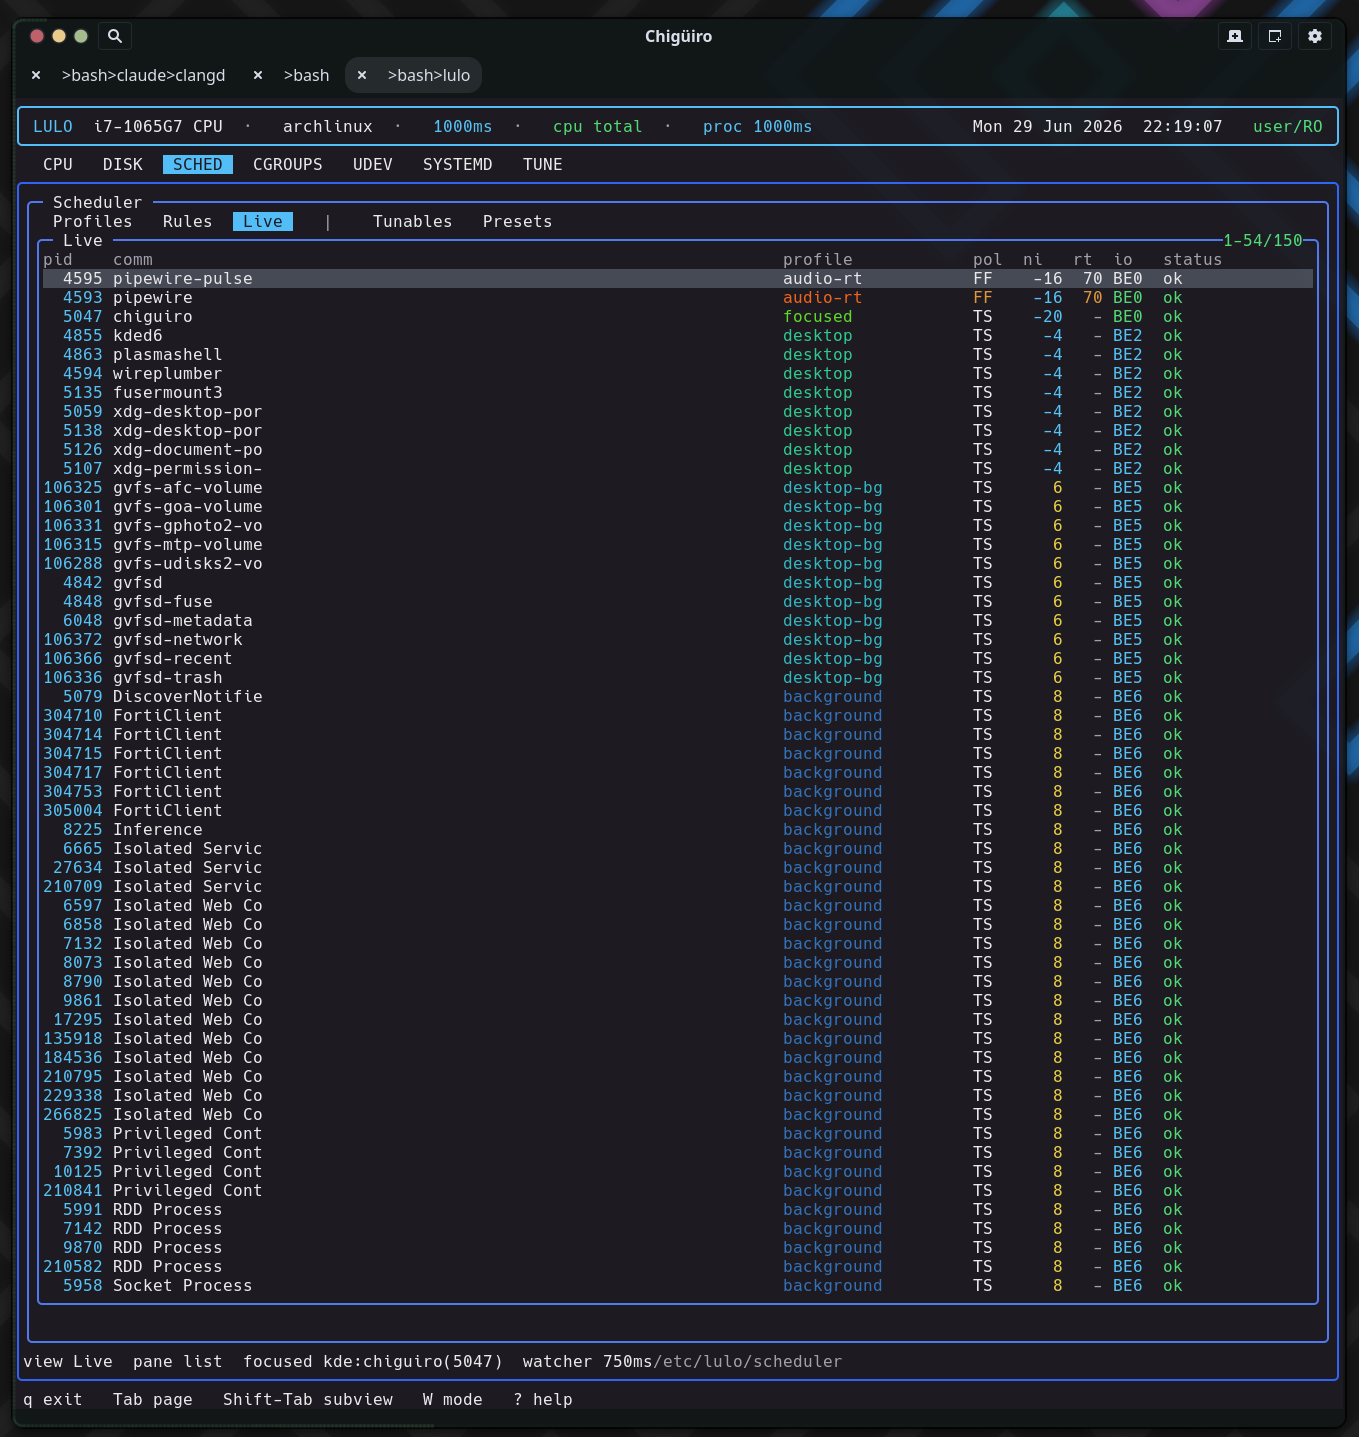Switch to the >bash>claude>clangd tab
This screenshot has width=1359, height=1437.
pos(143,75)
